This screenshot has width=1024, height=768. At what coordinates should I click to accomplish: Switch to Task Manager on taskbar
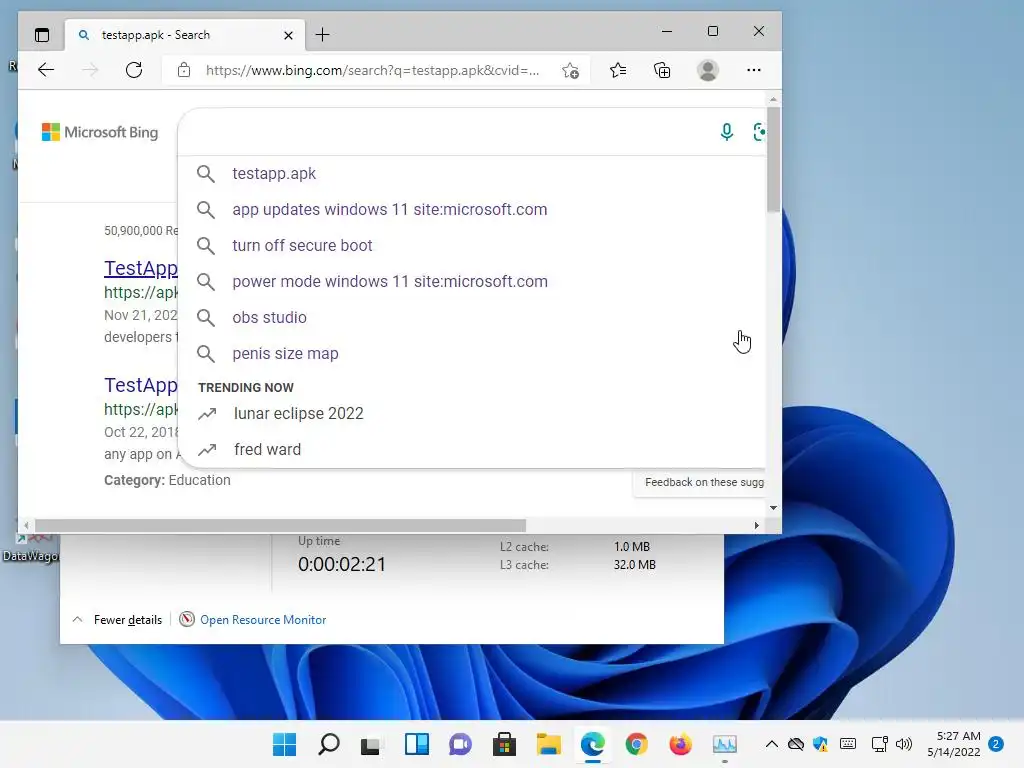point(725,744)
